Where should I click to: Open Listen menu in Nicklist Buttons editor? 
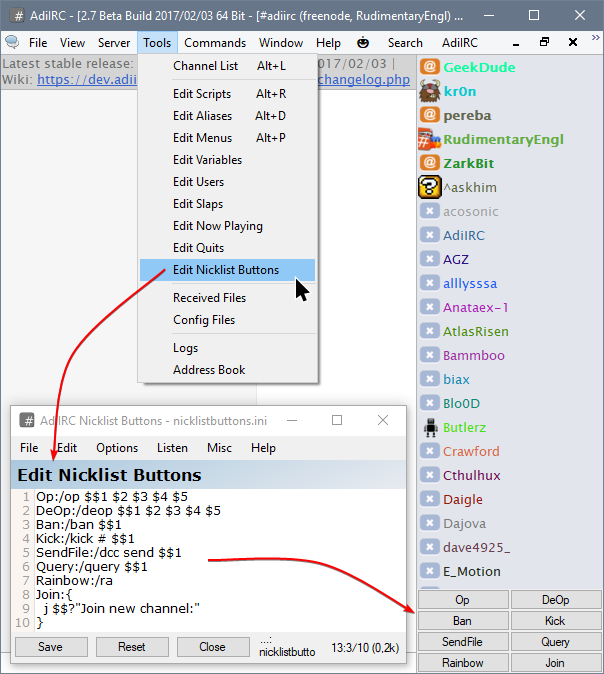(x=172, y=448)
